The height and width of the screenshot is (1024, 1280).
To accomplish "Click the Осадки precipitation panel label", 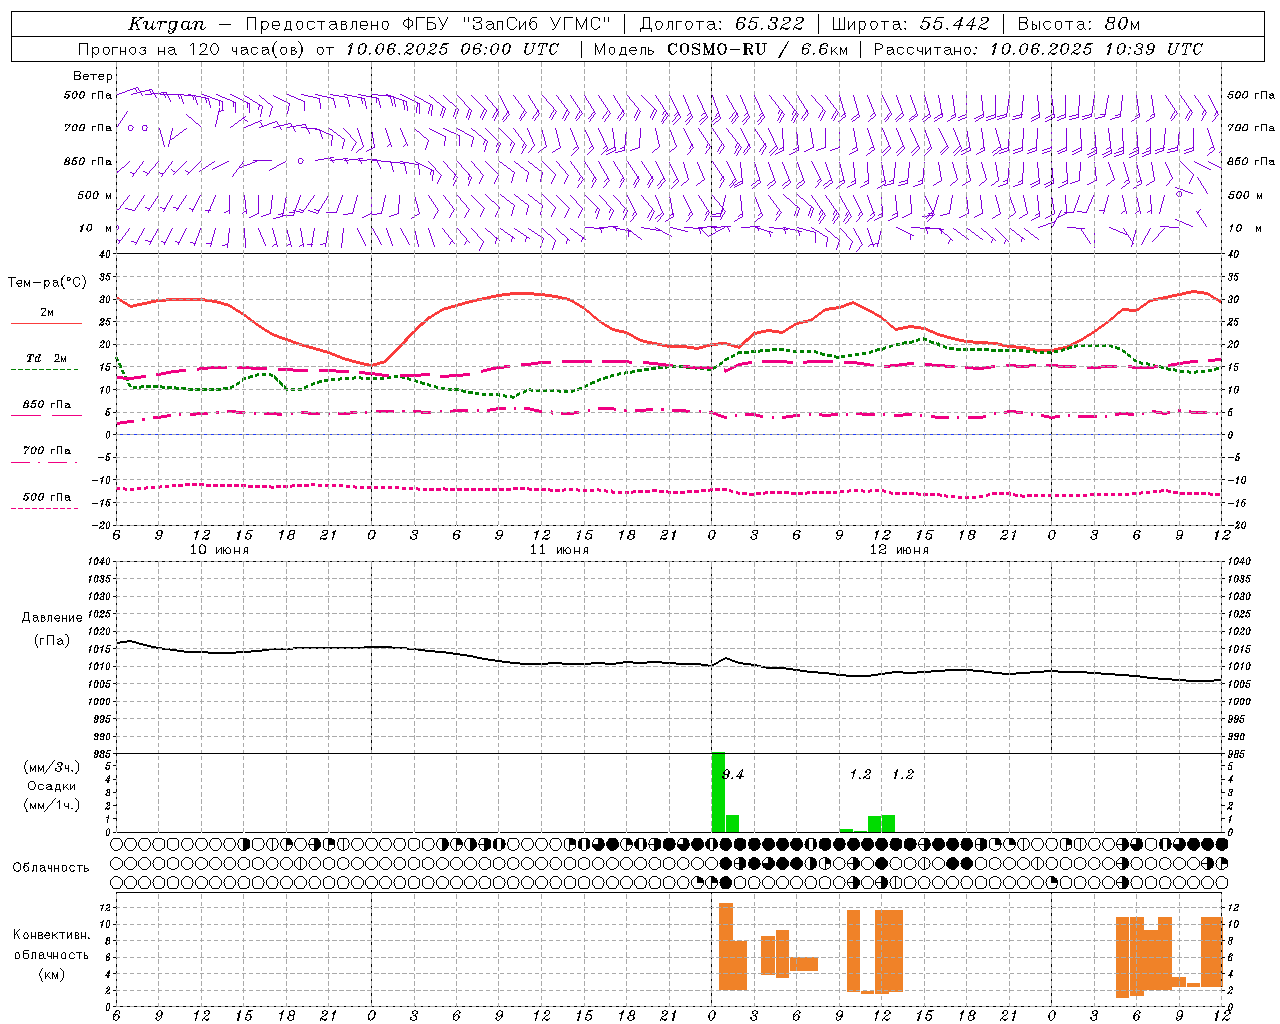I will click(51, 786).
